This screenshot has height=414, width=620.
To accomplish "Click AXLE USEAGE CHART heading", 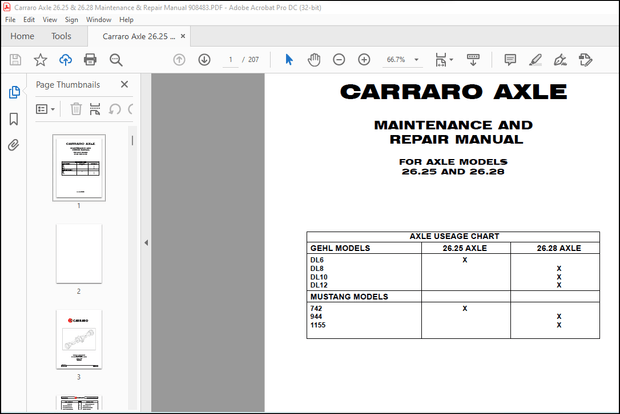I will tap(454, 236).
